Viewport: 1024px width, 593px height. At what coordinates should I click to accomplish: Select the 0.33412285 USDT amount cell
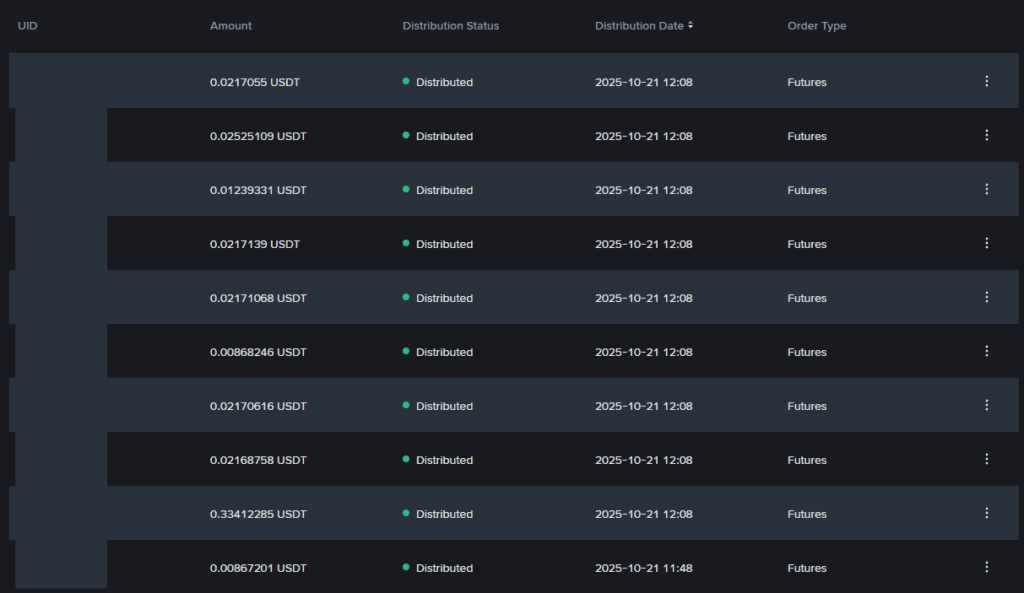tap(258, 514)
